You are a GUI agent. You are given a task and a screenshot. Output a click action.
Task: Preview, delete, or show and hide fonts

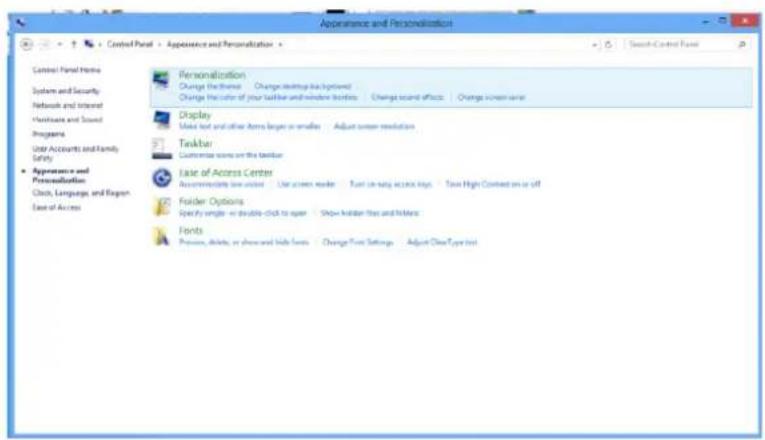coord(244,242)
